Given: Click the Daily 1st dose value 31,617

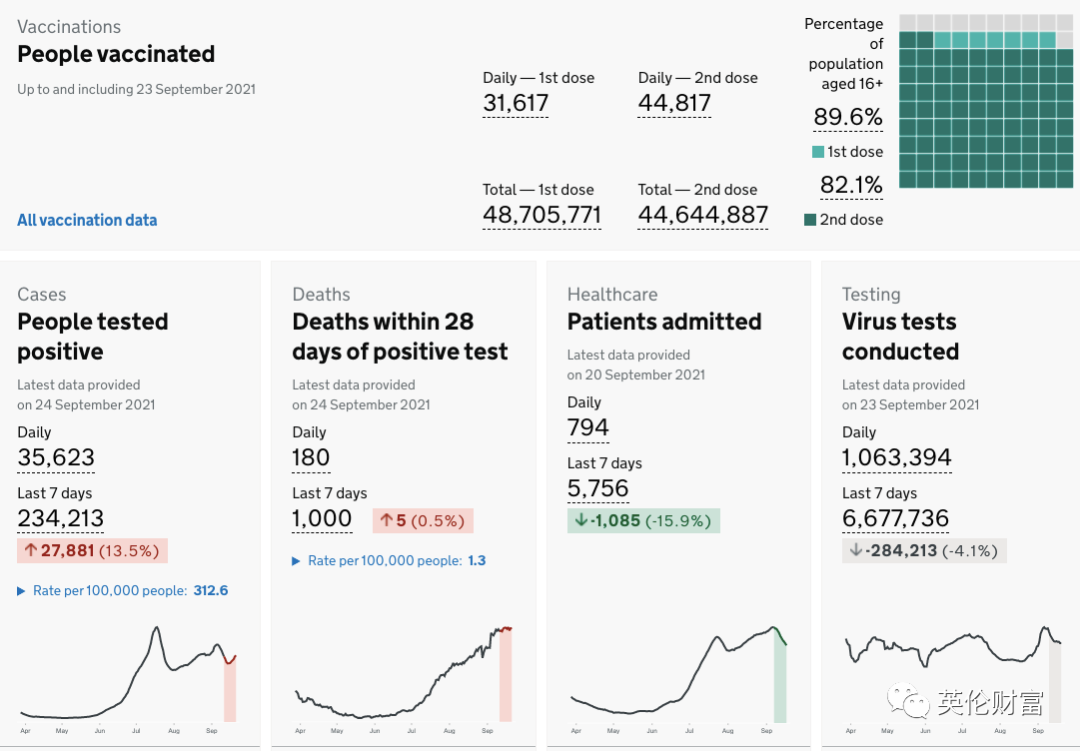Looking at the screenshot, I should 515,103.
